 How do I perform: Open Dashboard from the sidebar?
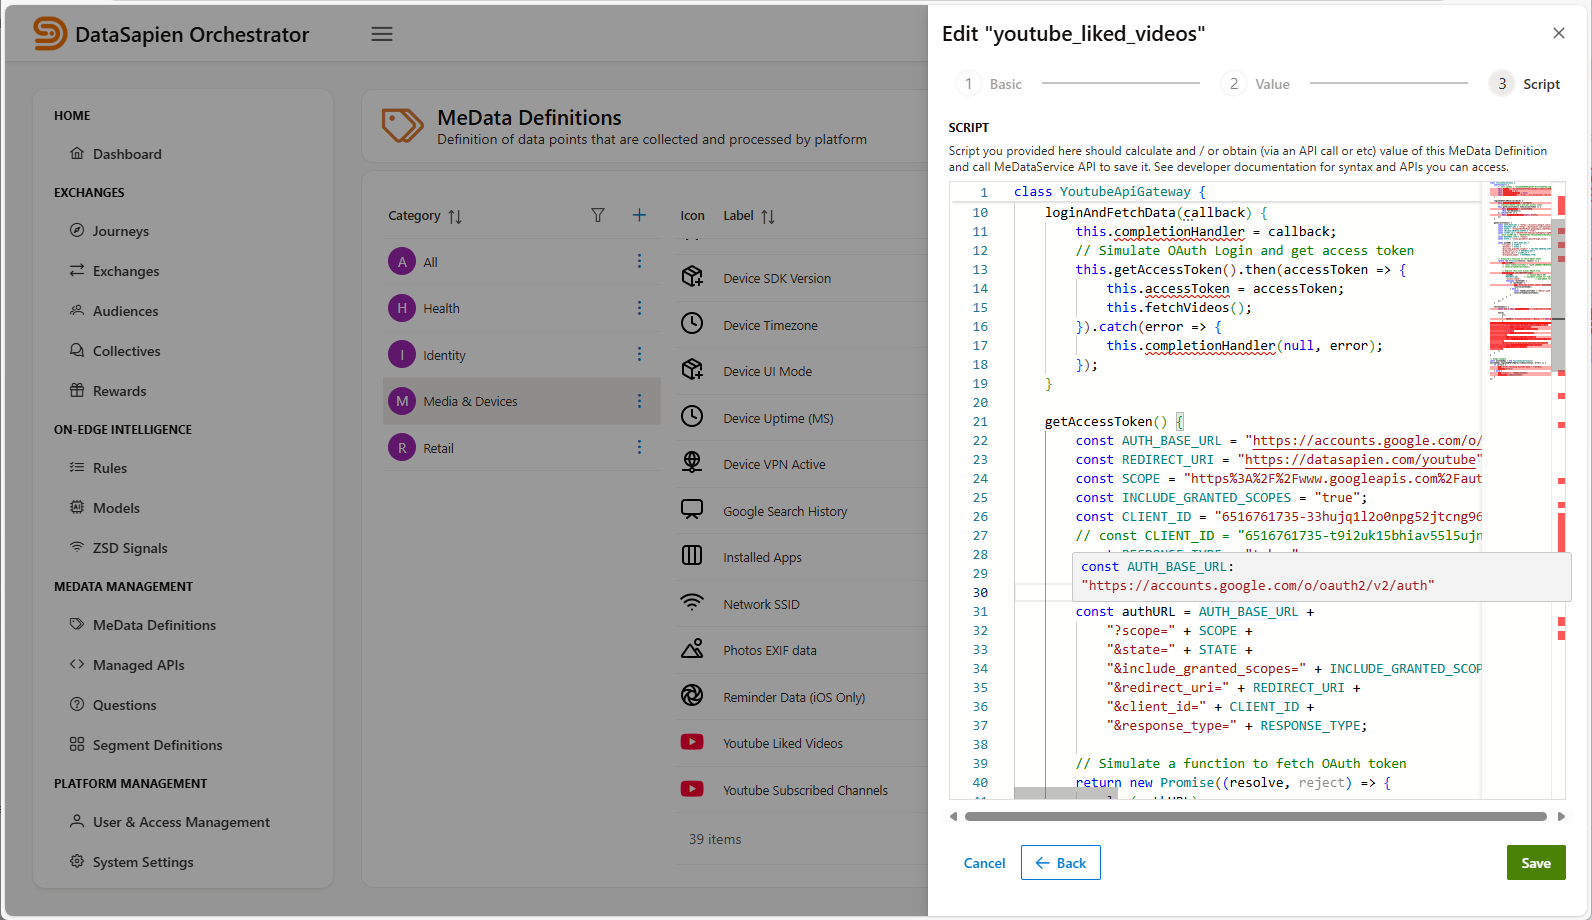pyautogui.click(x=127, y=154)
